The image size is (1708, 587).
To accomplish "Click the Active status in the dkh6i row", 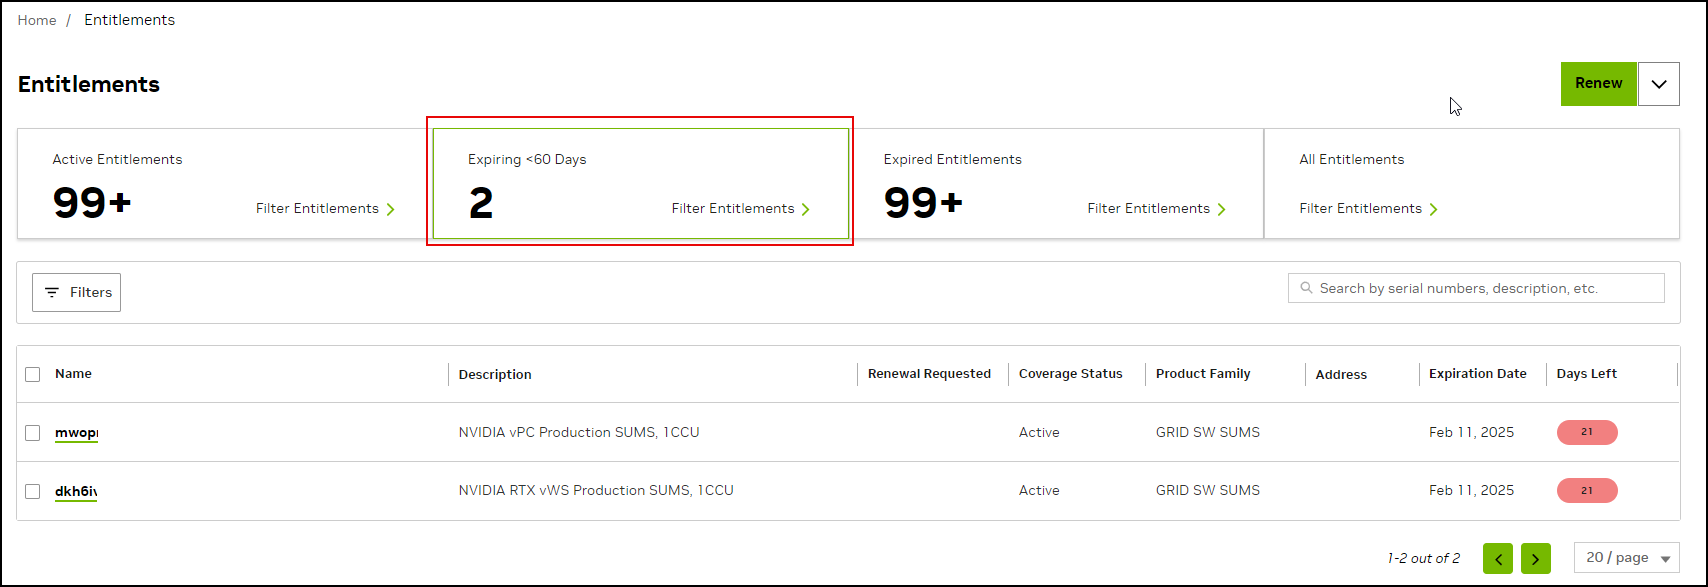I will 1039,490.
